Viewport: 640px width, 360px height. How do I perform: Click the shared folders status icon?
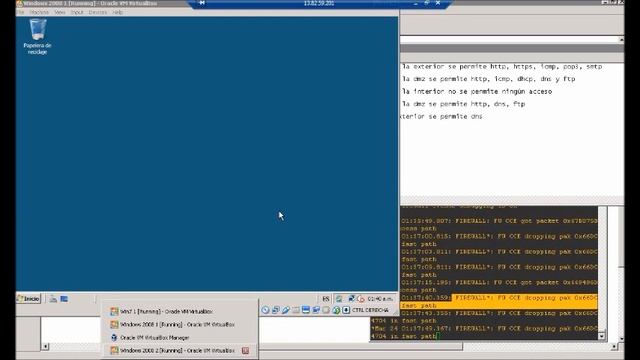coord(316,310)
